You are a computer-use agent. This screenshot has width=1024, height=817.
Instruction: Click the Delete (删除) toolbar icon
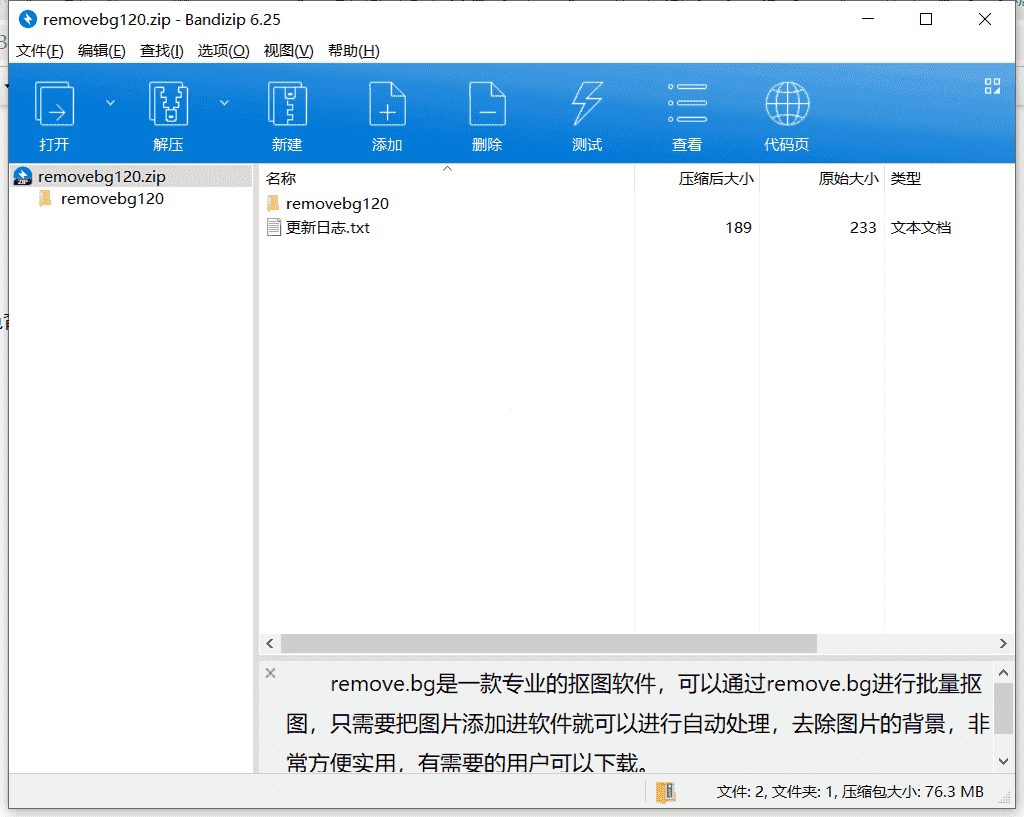tap(487, 104)
